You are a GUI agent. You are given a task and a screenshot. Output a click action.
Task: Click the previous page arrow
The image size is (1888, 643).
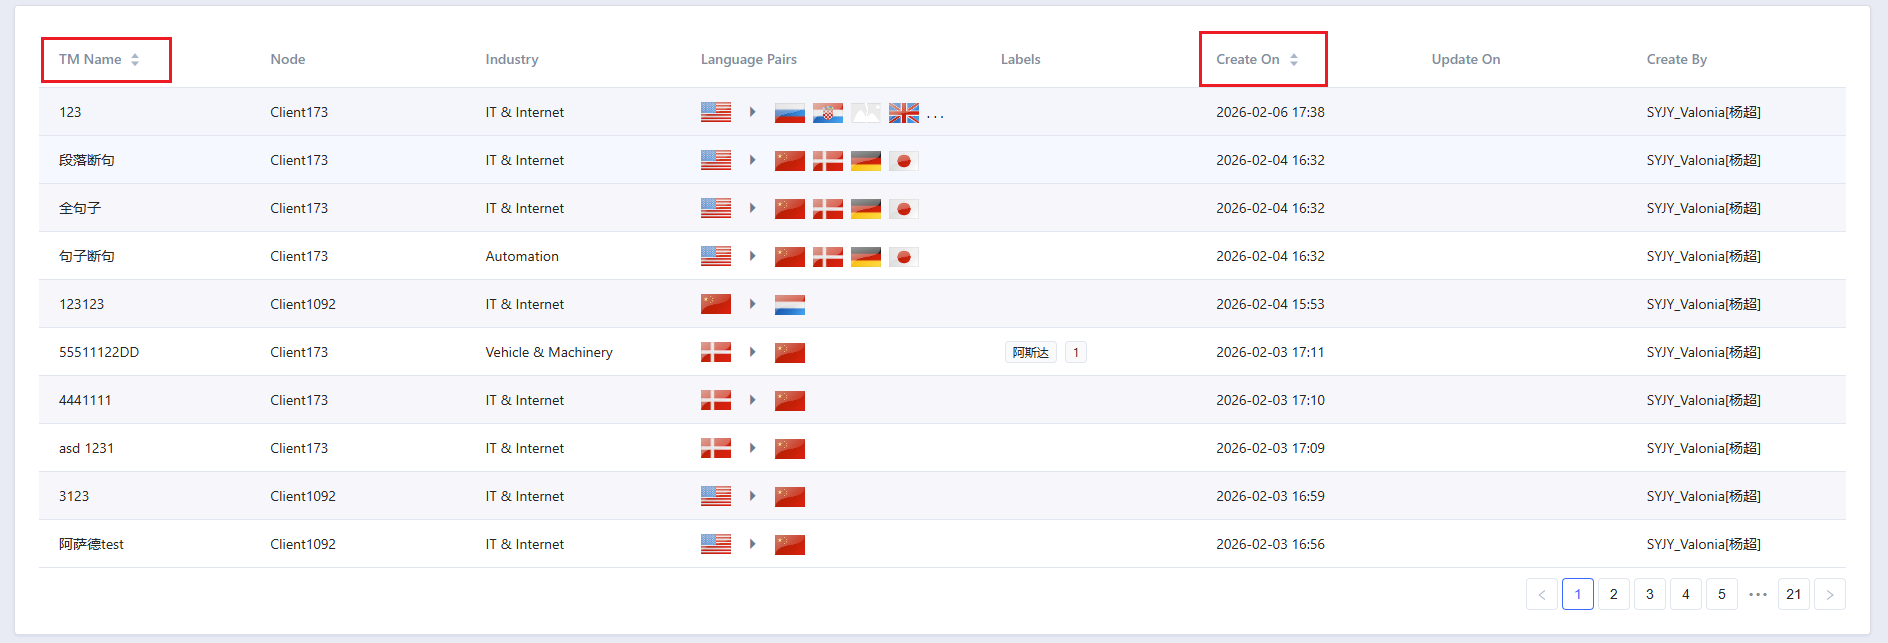1542,594
